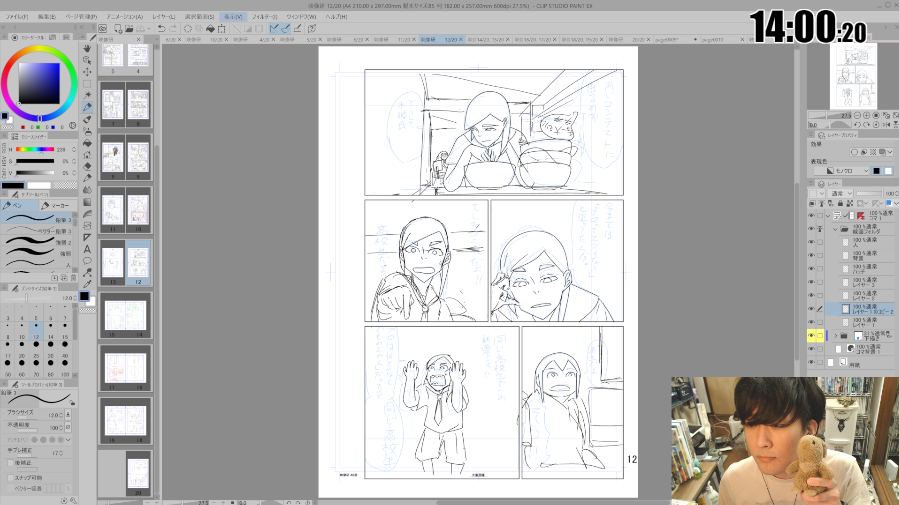899x505 pixels.
Task: Select the Auto select magic wand tool
Action: tap(87, 95)
